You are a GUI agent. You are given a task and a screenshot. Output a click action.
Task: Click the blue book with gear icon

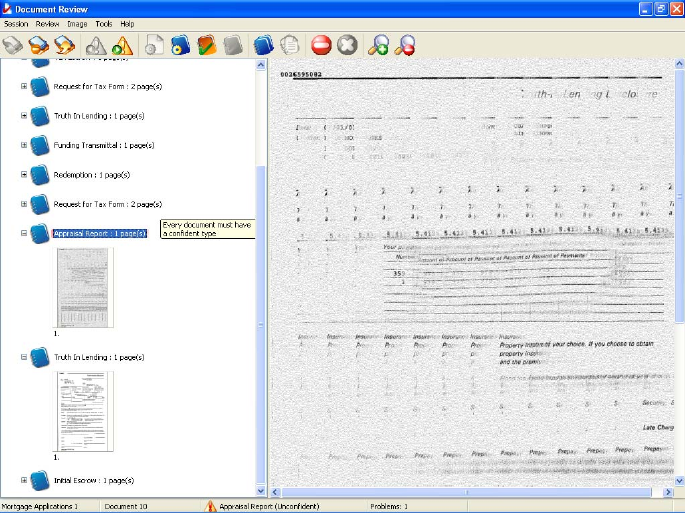[180, 44]
